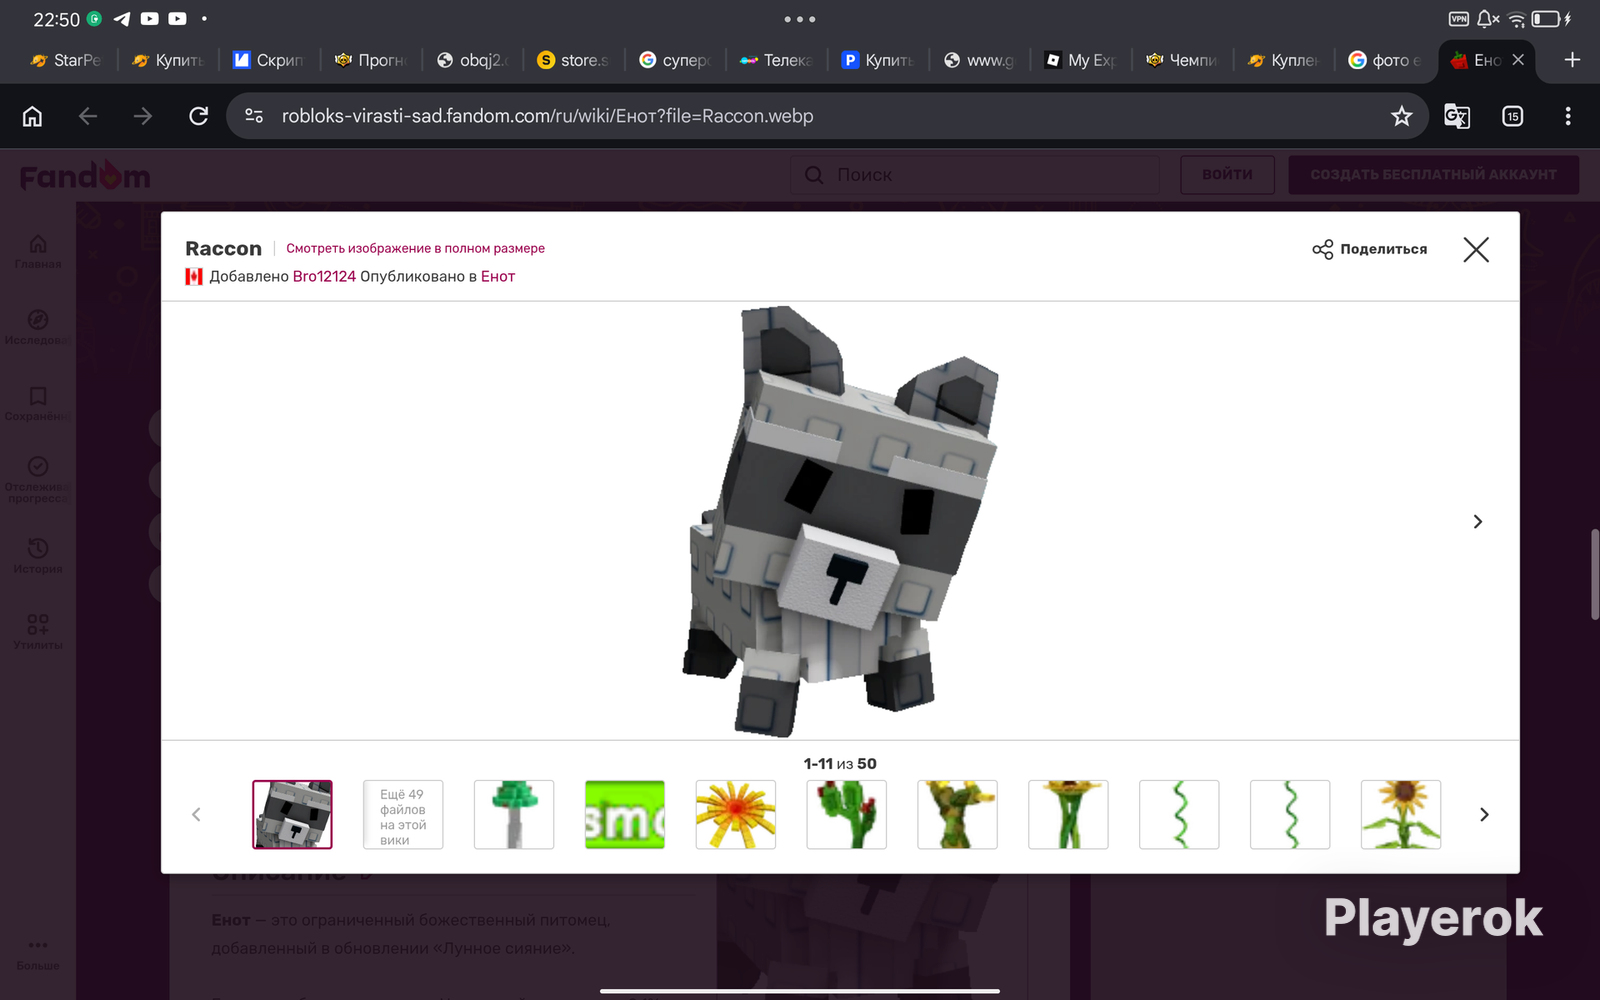Image resolution: width=1600 pixels, height=1000 pixels.
Task: Select the tree thumbnail
Action: pyautogui.click(x=514, y=814)
